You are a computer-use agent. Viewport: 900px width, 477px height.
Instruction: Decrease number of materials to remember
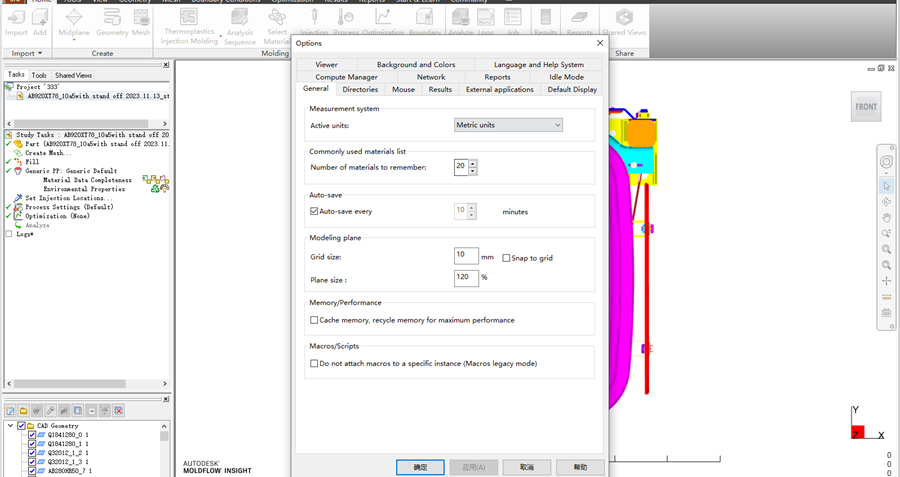click(472, 171)
